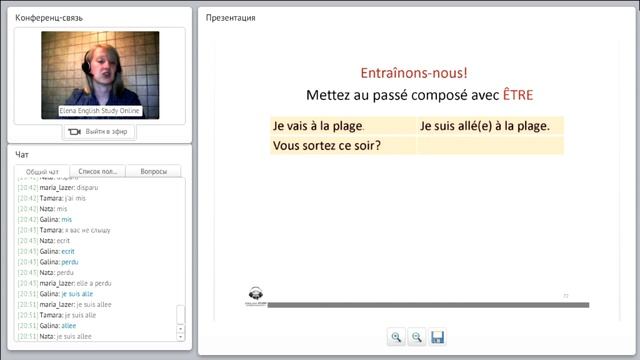Open the 'Вопросы' questions tab
The height and width of the screenshot is (360, 640).
153,171
